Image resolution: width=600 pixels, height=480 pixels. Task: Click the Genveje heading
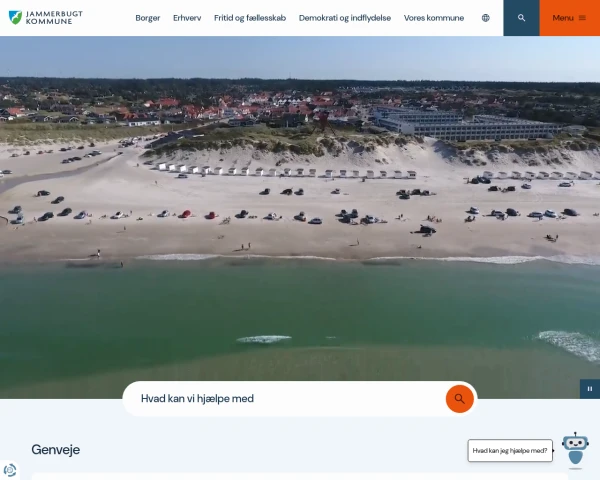tap(56, 450)
